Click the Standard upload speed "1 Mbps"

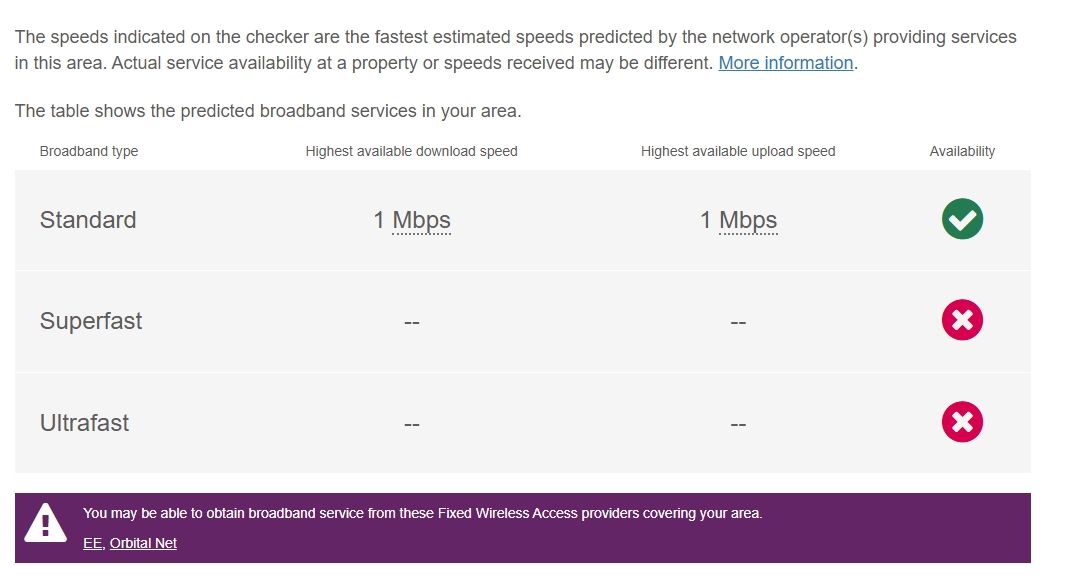738,220
